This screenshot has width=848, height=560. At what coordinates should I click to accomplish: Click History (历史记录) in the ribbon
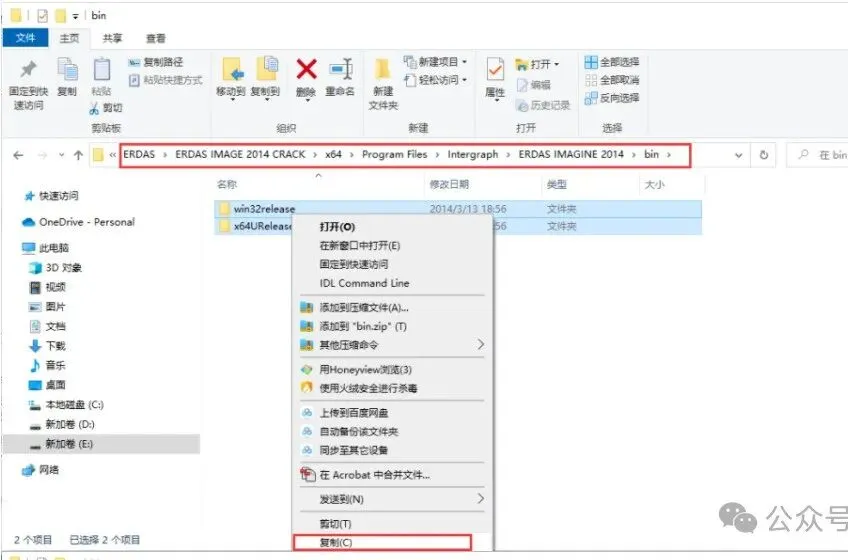coord(543,105)
